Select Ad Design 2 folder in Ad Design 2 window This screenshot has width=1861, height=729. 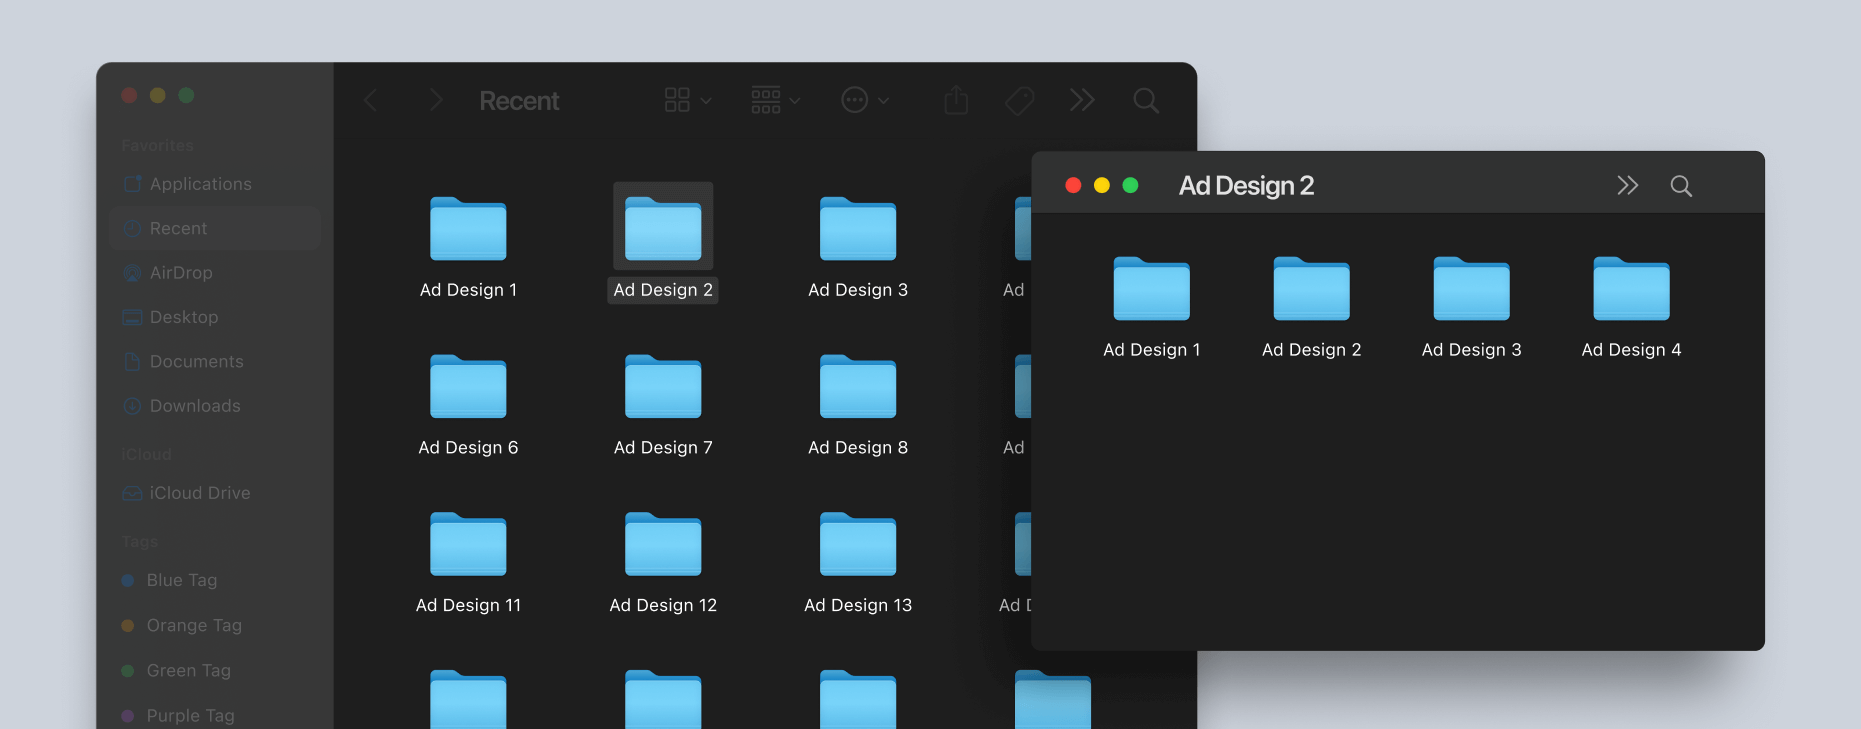tap(1312, 289)
